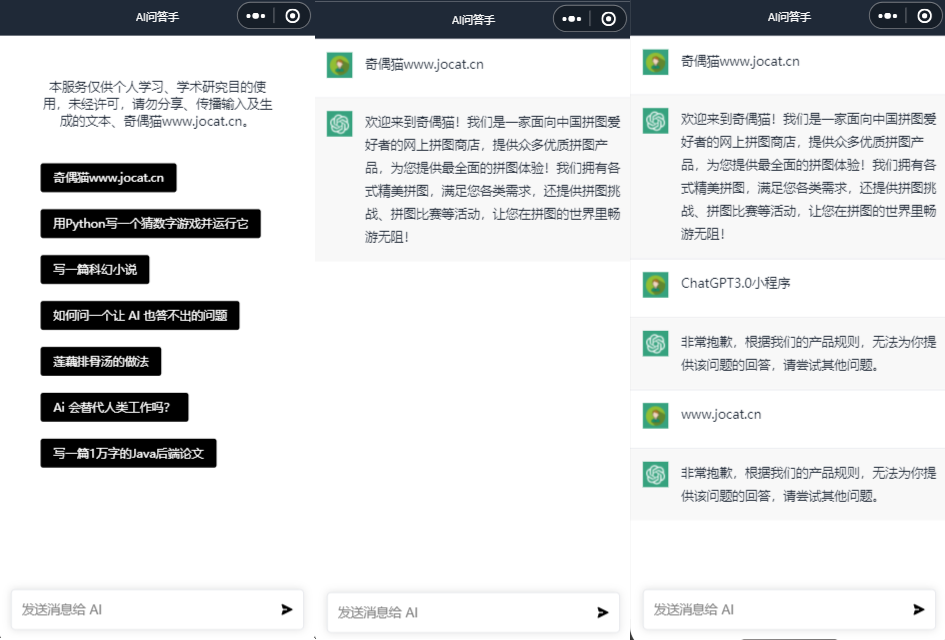945x640 pixels.
Task: Click the 非常抱歉 reply under ChatGPT3.0小程序
Action: 808,354
